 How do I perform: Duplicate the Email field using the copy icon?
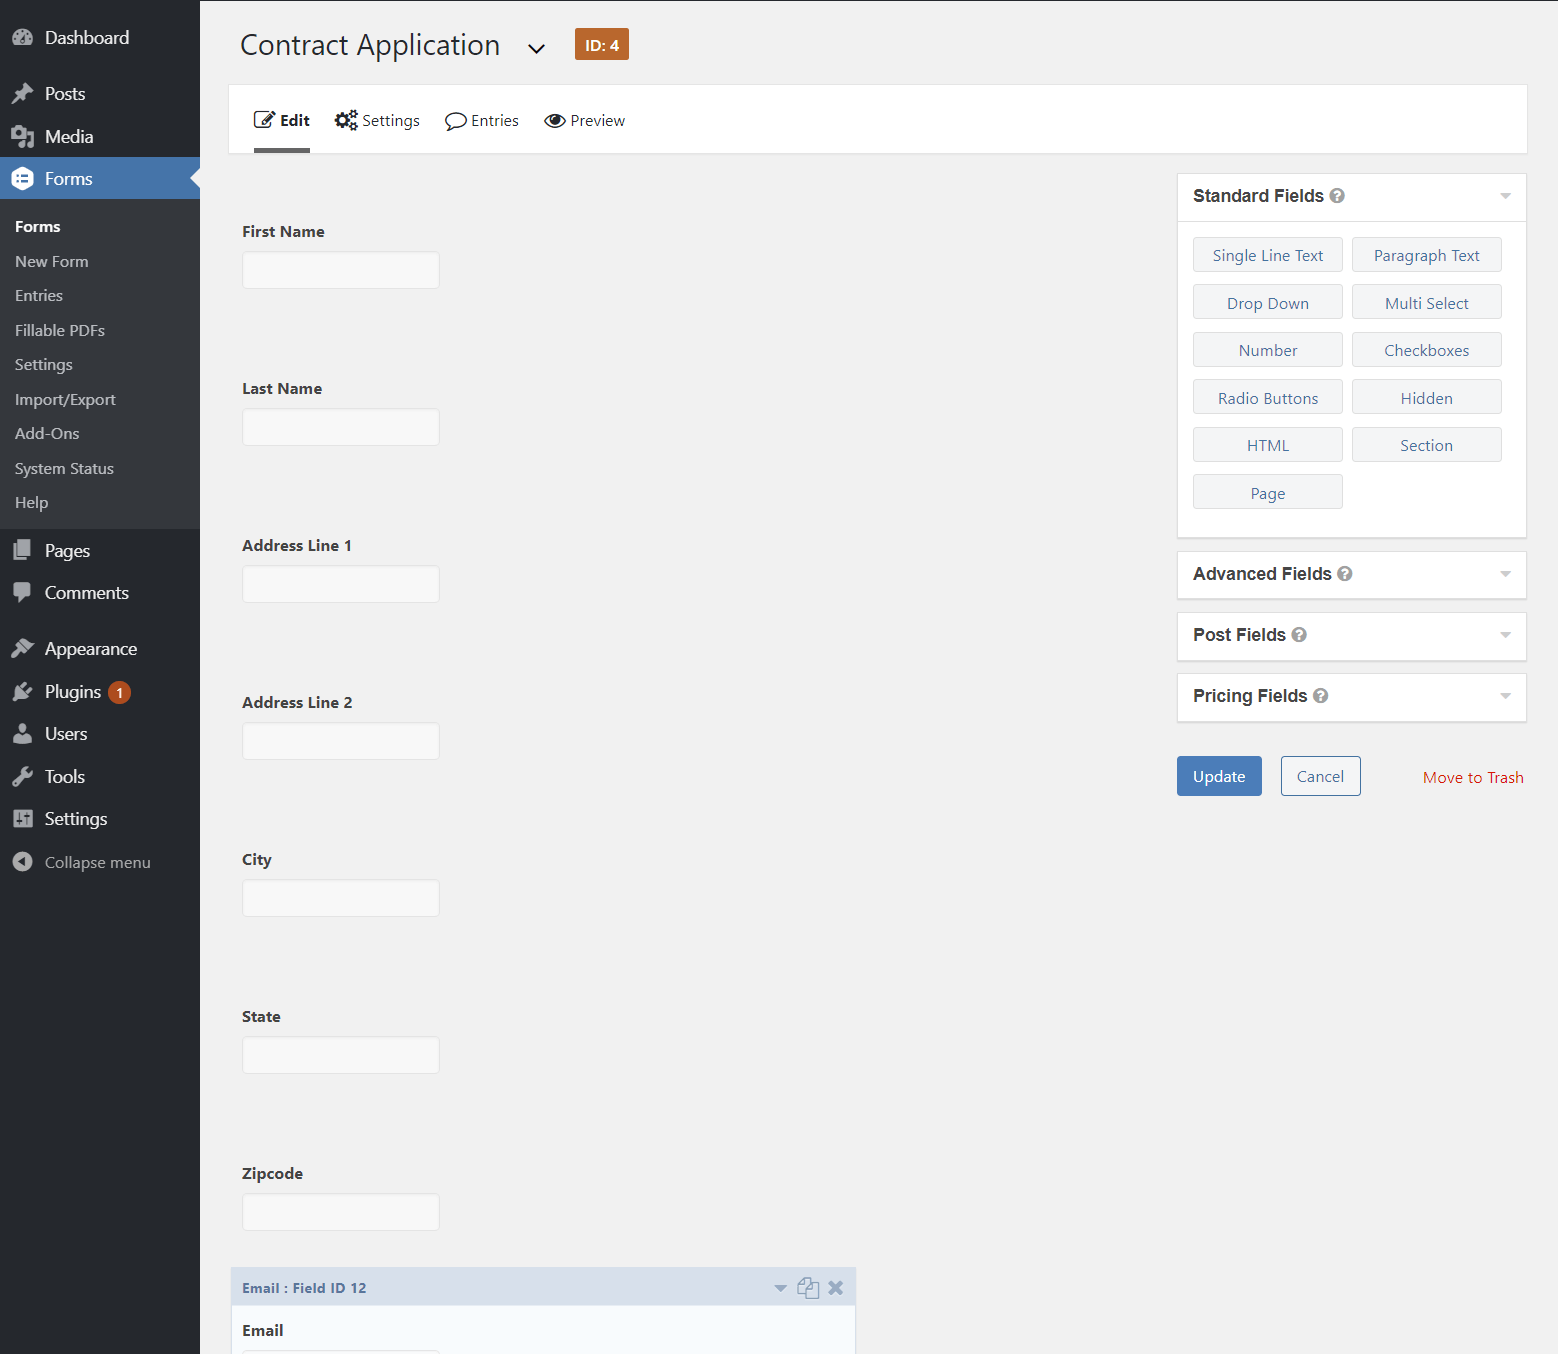[x=808, y=1287]
